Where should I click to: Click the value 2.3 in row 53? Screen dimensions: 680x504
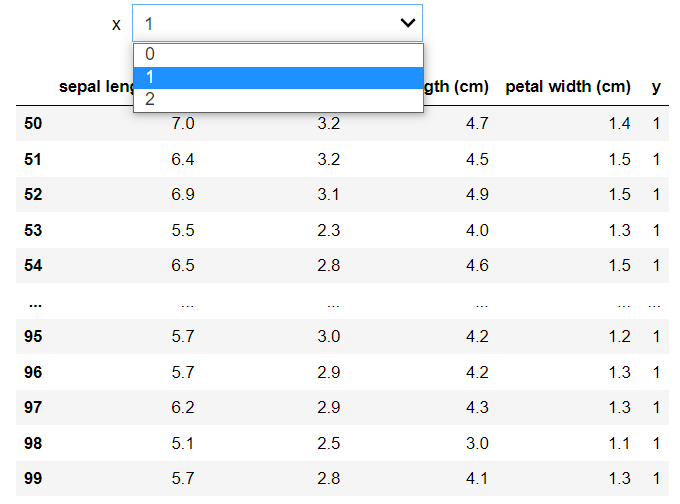tap(328, 230)
